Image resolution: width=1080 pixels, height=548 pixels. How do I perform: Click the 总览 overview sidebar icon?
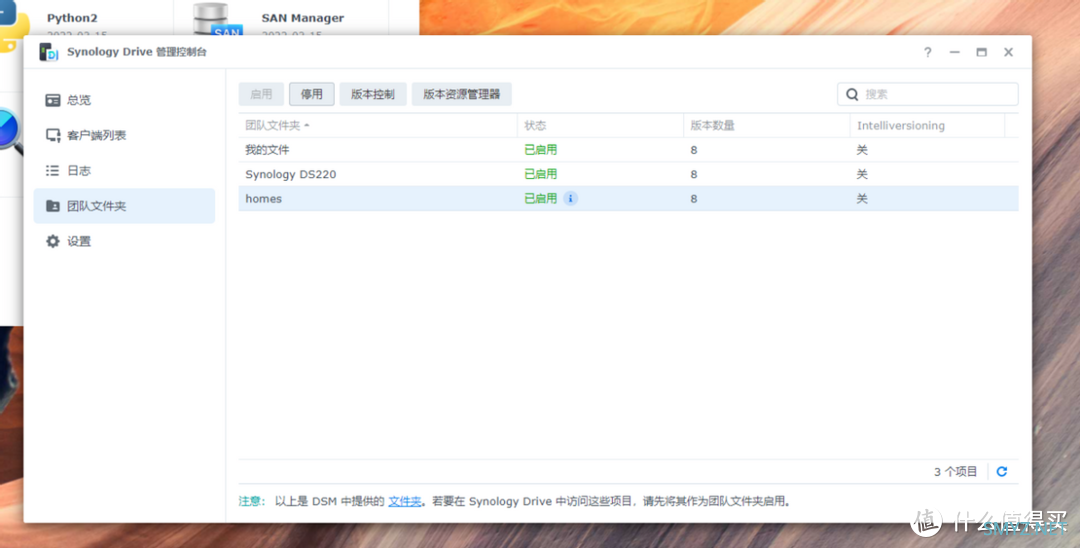(x=52, y=101)
